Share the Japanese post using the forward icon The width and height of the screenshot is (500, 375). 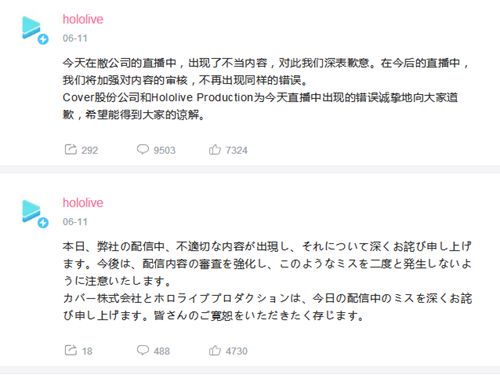click(71, 350)
